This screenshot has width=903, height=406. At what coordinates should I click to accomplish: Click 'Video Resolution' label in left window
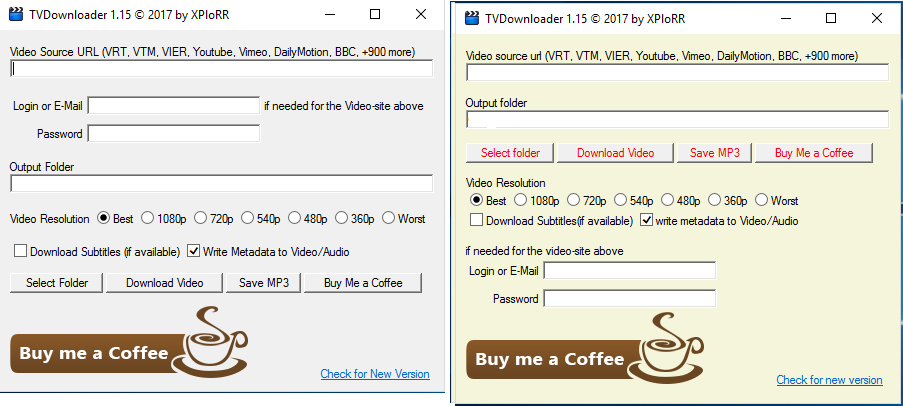[50, 219]
